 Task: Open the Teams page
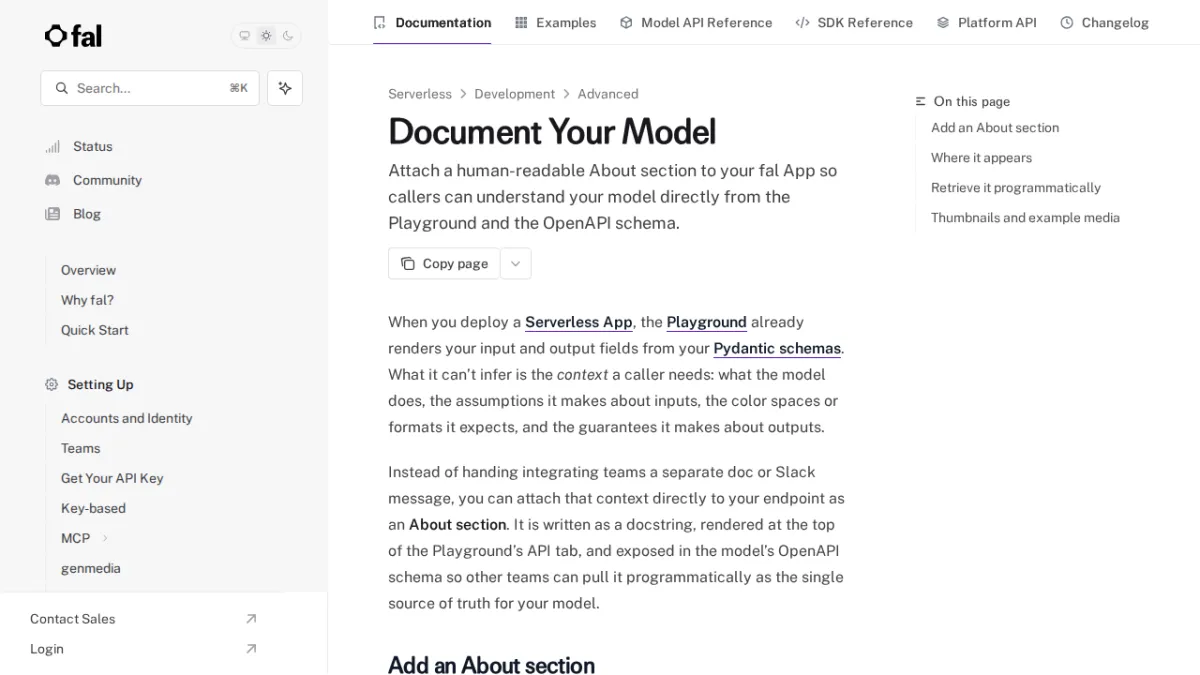click(80, 448)
